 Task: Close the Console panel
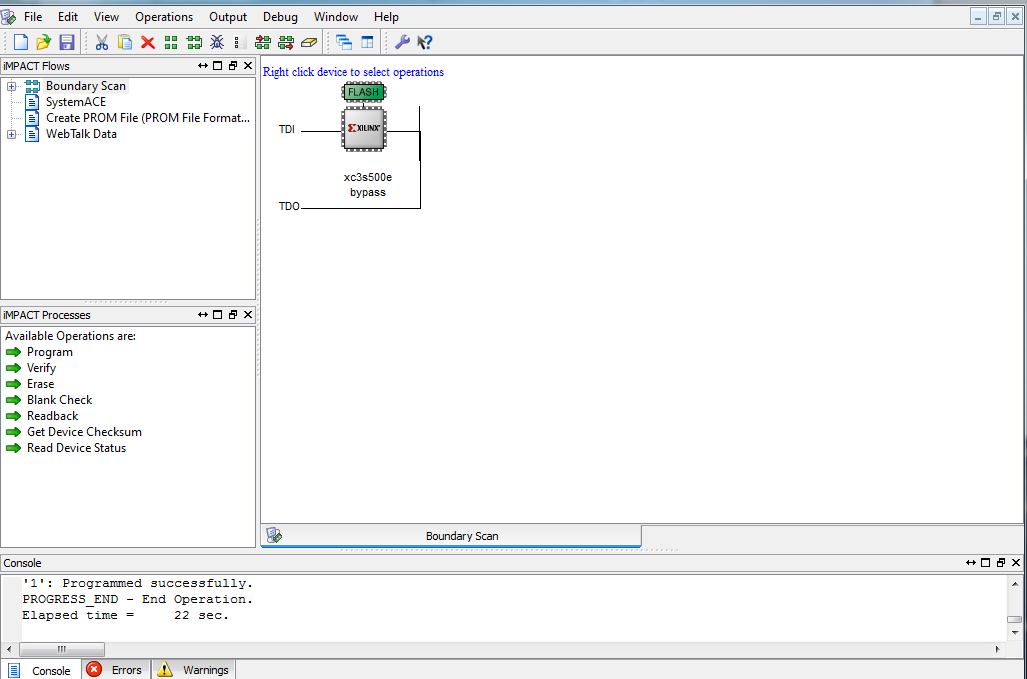tap(1016, 562)
